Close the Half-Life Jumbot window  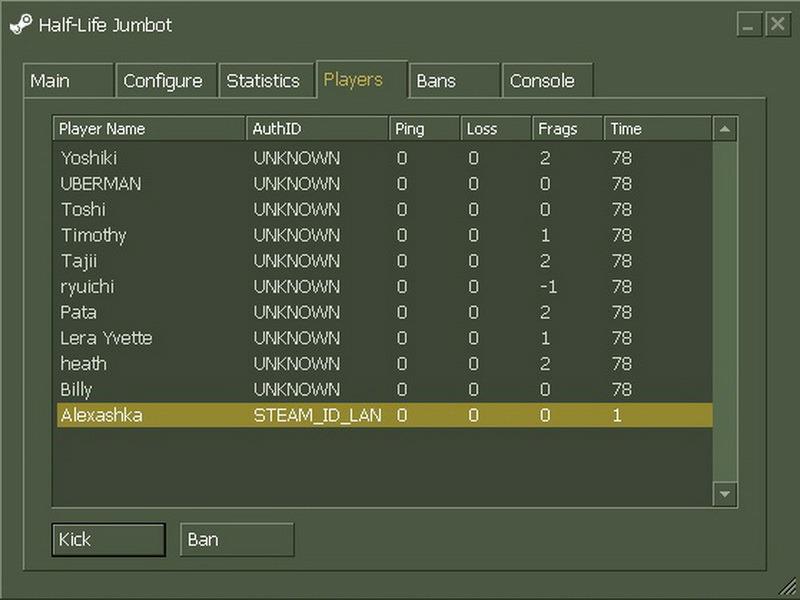pos(777,25)
